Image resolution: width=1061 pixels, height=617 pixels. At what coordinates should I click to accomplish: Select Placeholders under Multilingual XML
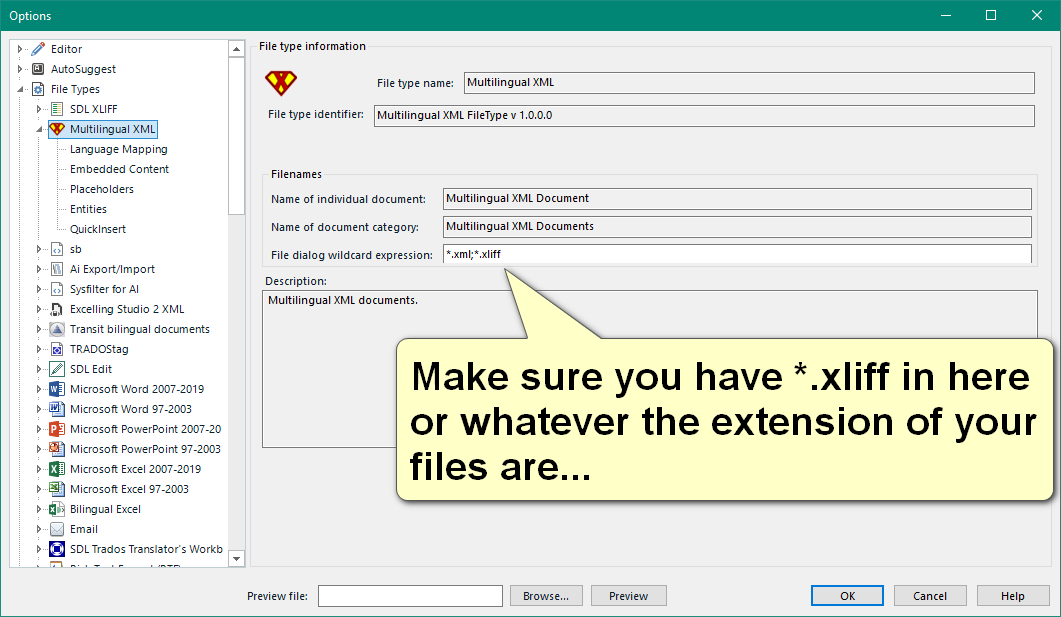101,189
